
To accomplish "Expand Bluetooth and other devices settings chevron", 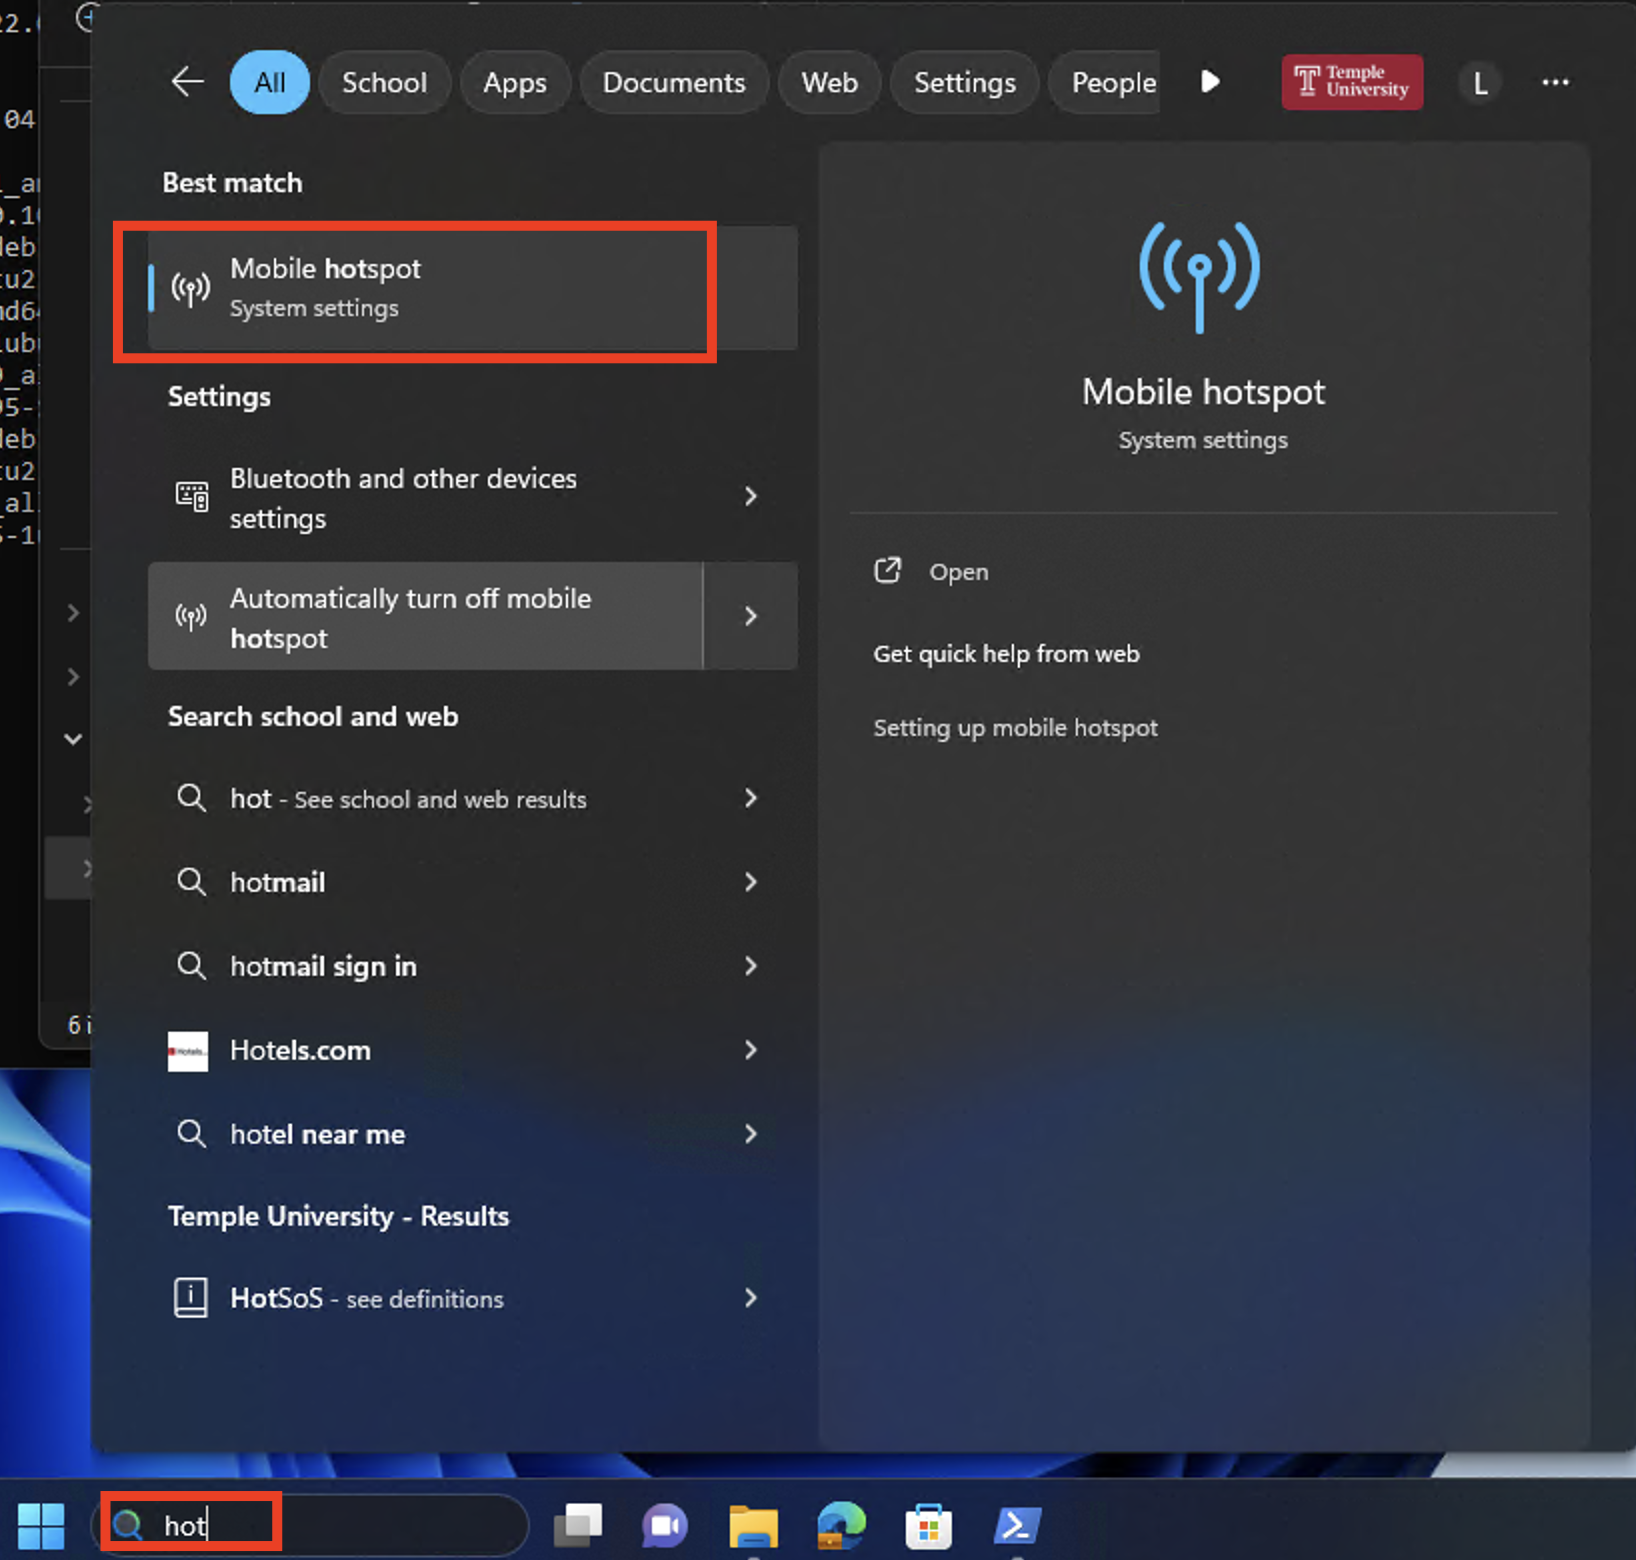I will (x=750, y=497).
